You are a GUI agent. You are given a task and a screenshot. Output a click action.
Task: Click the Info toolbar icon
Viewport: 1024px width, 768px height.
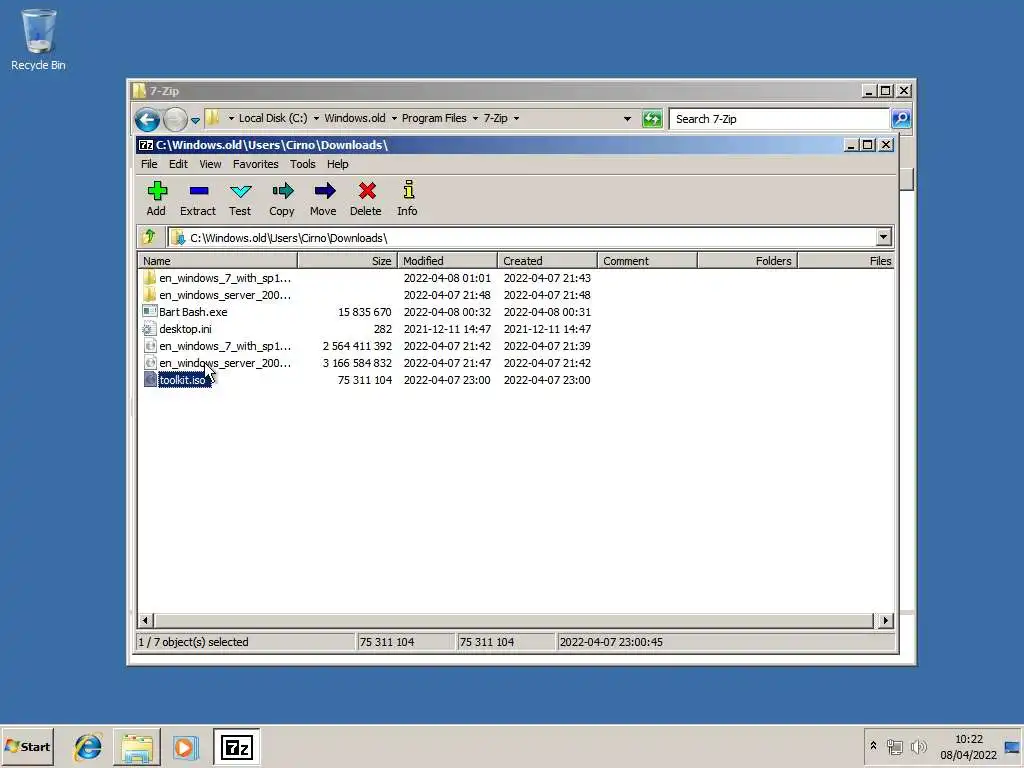408,189
